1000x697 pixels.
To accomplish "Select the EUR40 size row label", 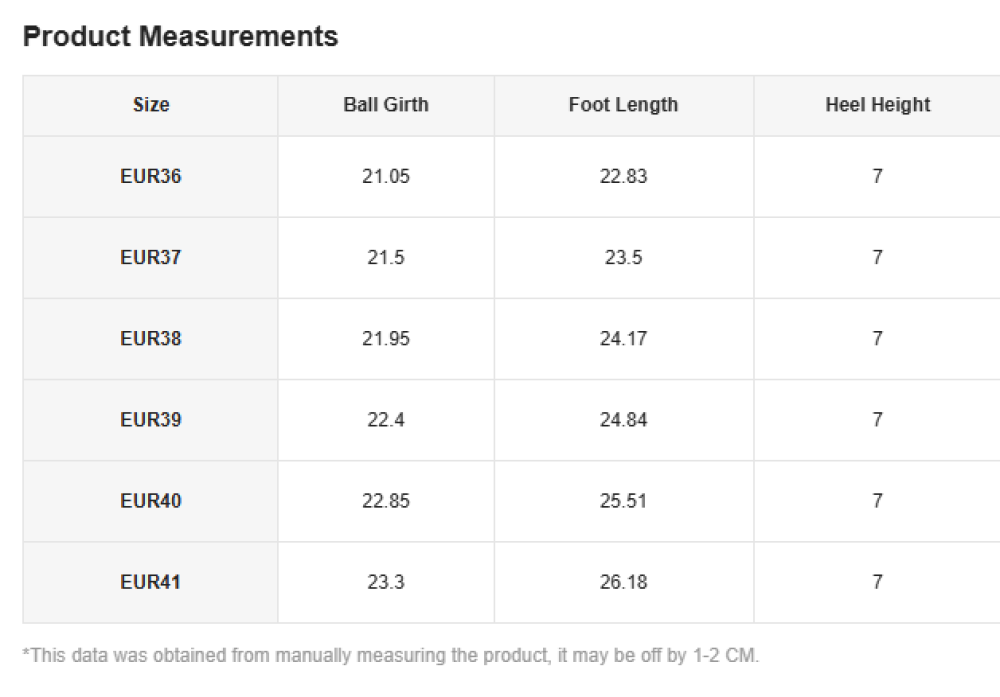I will (x=151, y=501).
